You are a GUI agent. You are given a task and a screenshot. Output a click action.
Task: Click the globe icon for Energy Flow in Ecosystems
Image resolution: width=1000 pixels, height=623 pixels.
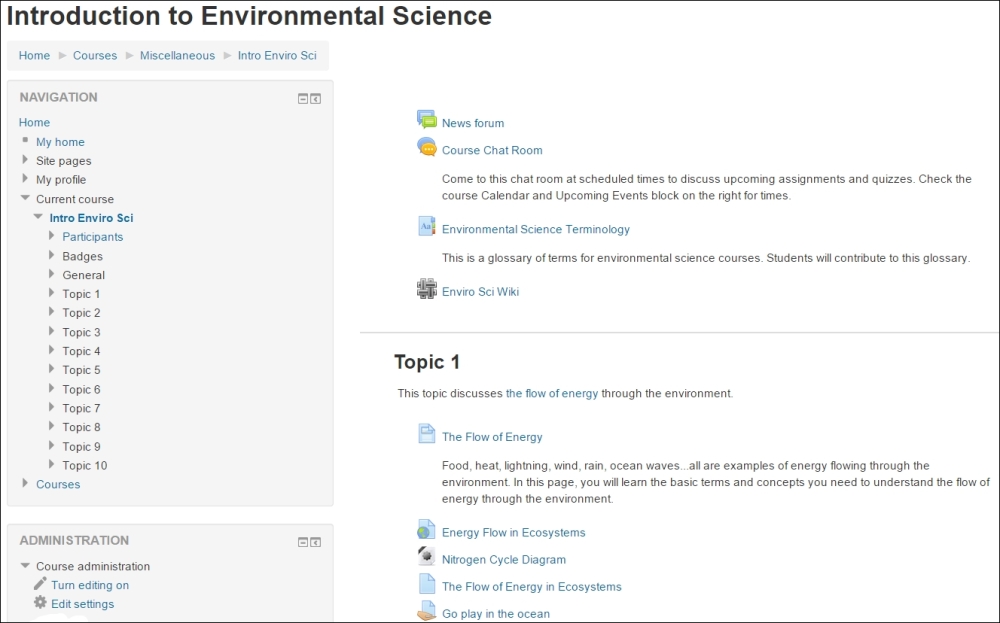[x=426, y=529]
